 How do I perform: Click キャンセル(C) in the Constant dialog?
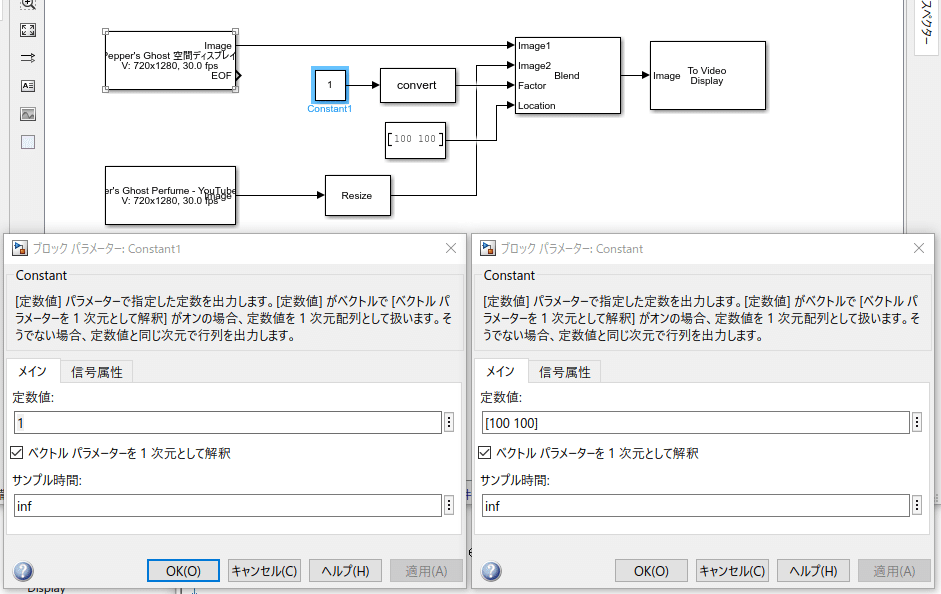coord(732,571)
